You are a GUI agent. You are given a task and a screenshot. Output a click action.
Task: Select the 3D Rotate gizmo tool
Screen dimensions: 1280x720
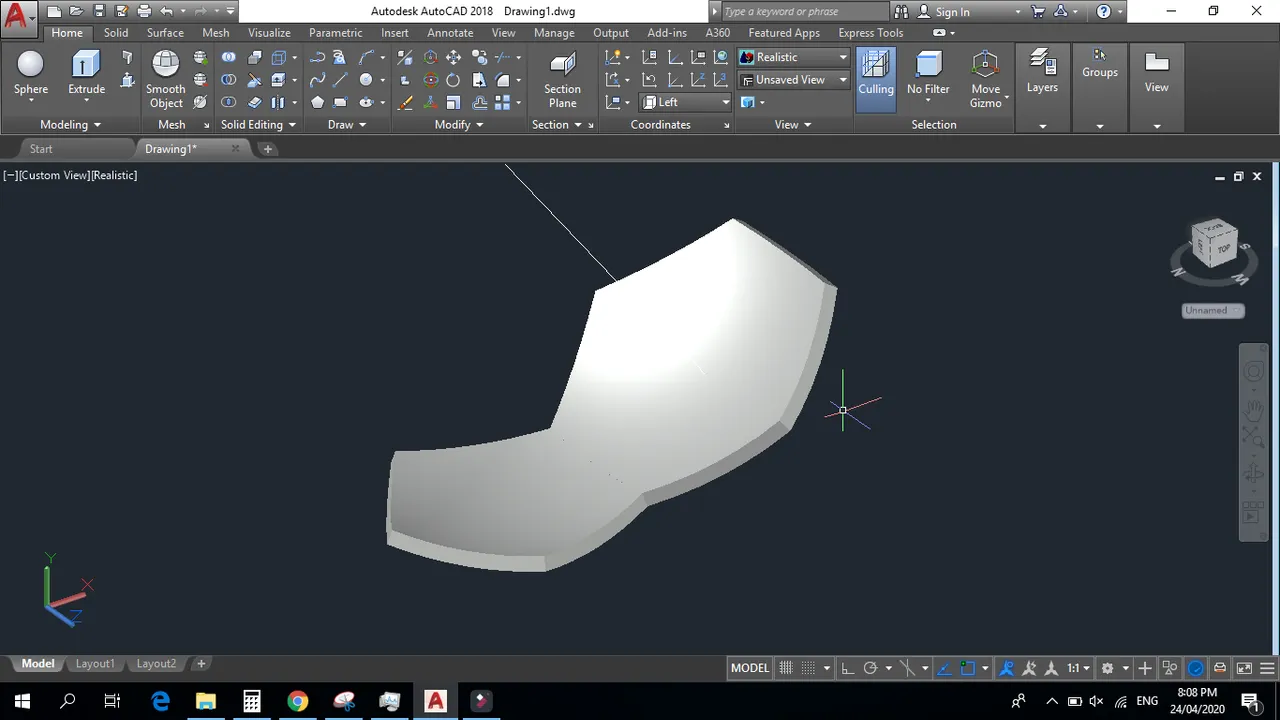430,80
